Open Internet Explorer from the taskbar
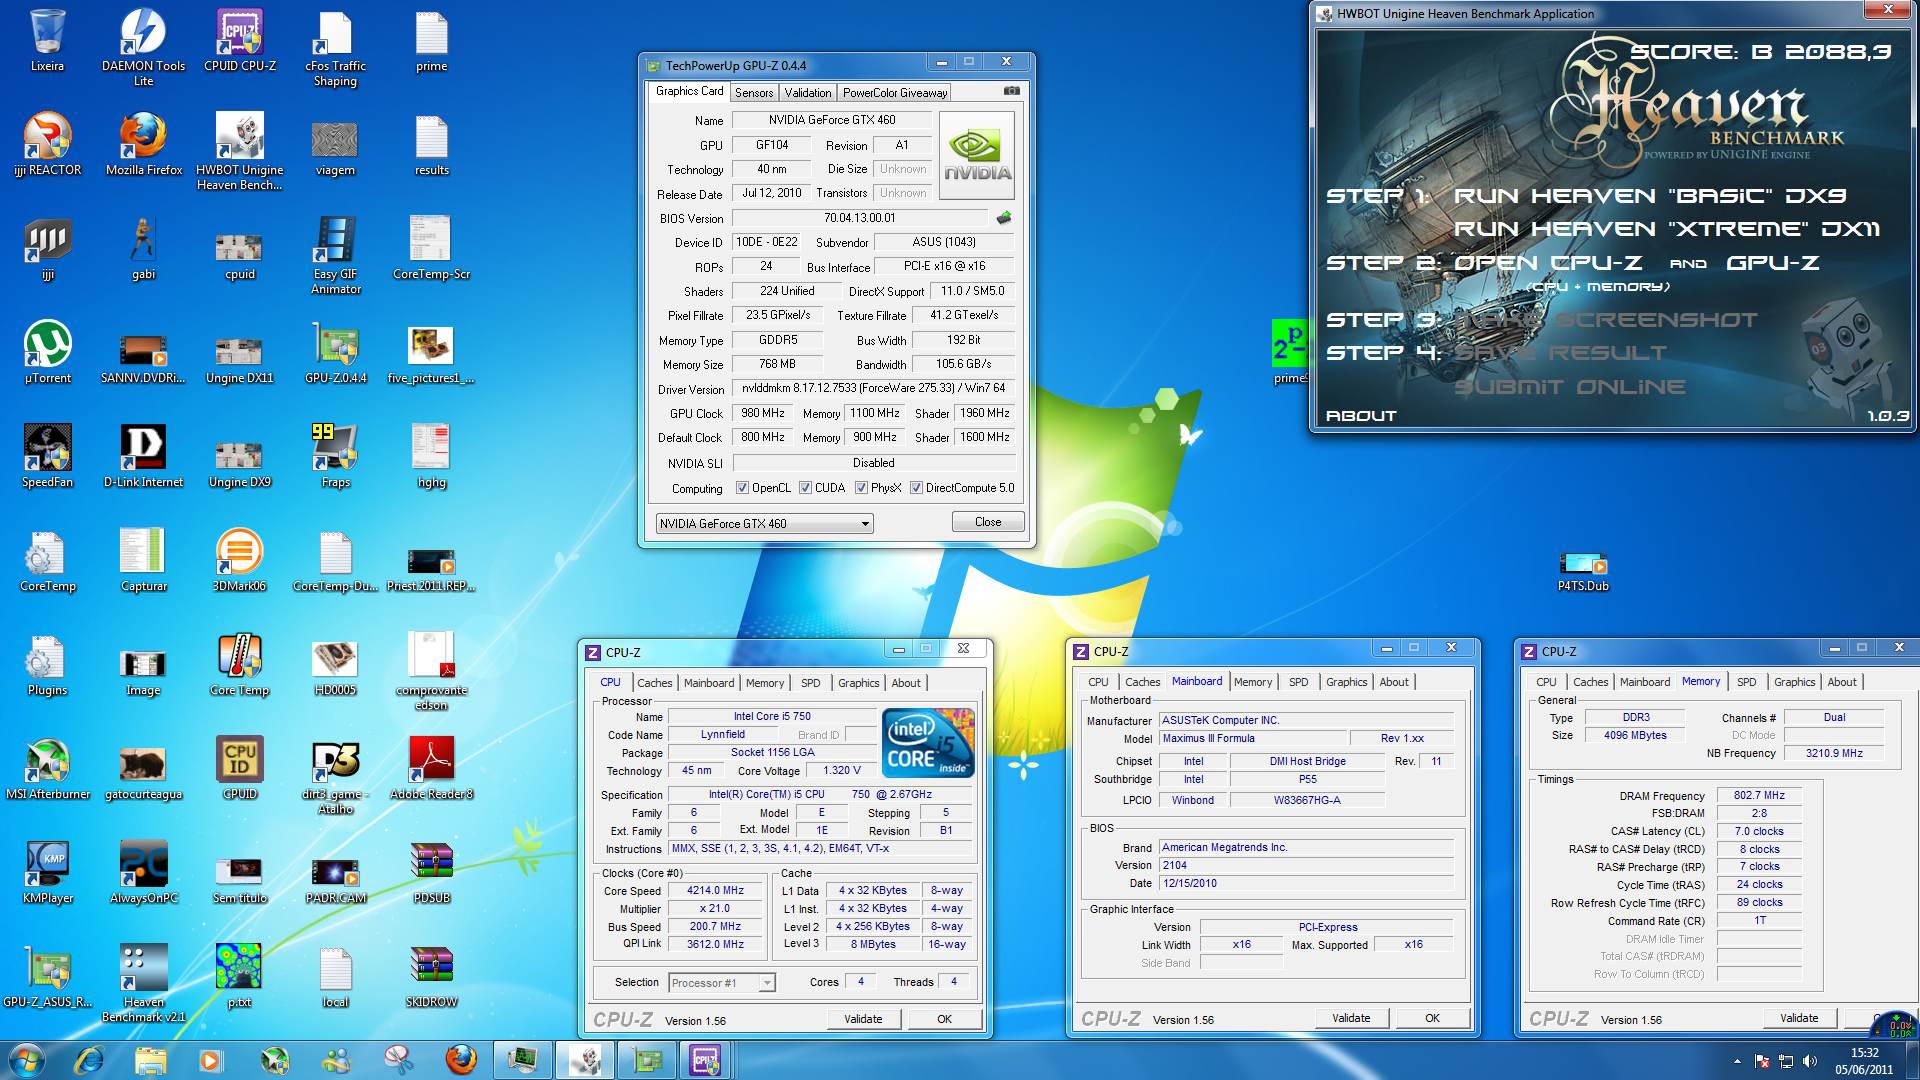This screenshot has width=1920, height=1080. coord(89,1060)
